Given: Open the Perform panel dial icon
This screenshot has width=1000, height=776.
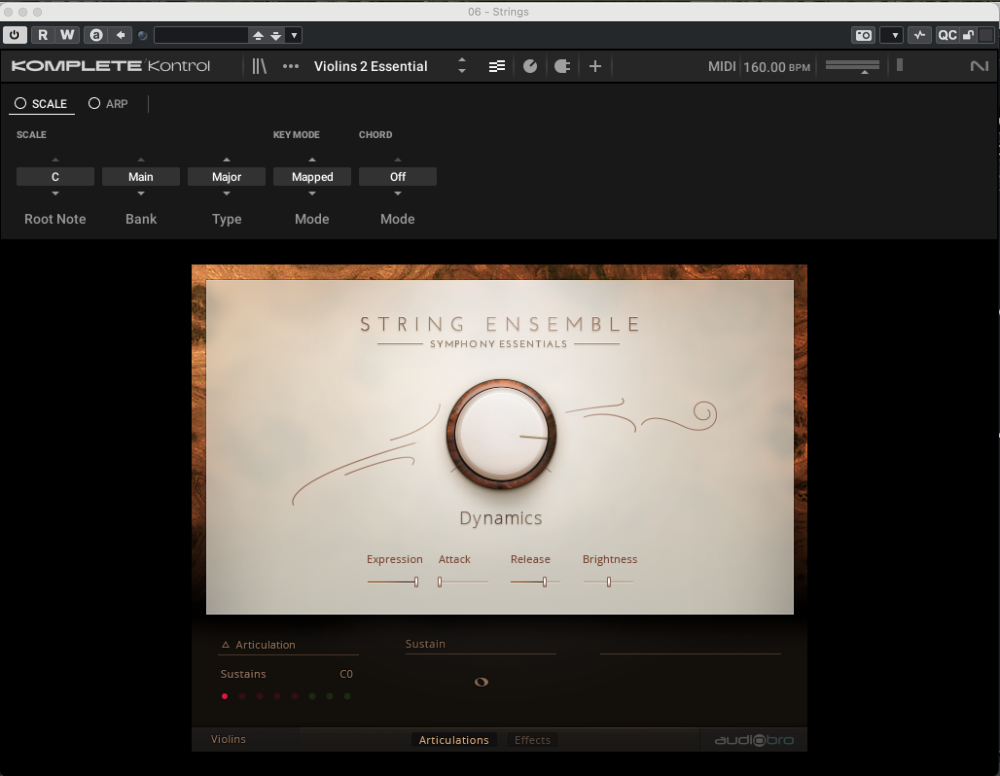Looking at the screenshot, I should coord(530,66).
